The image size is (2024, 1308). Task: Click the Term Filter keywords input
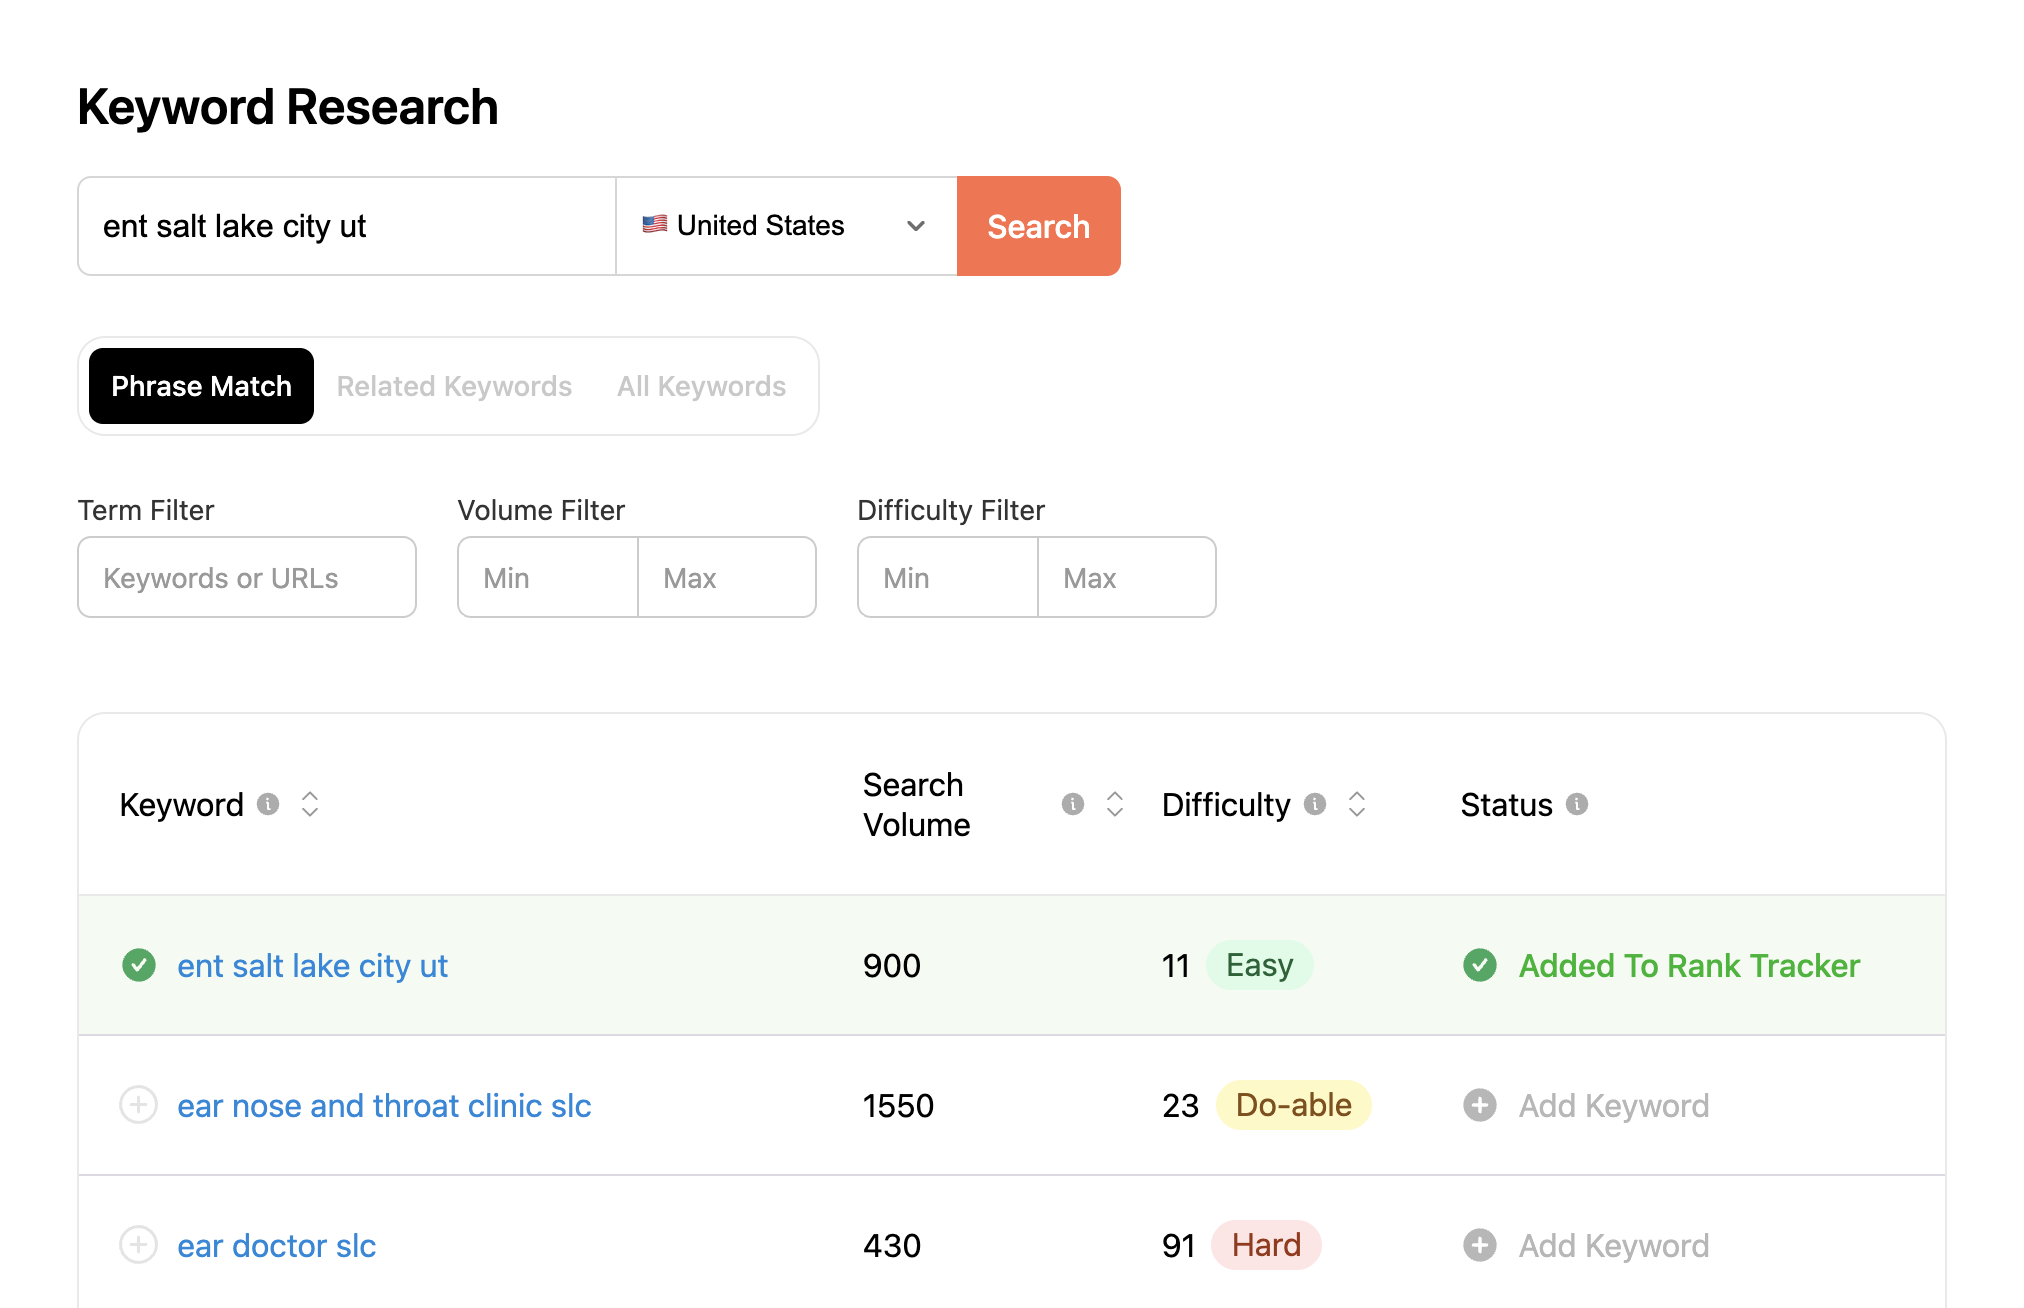pyautogui.click(x=247, y=578)
